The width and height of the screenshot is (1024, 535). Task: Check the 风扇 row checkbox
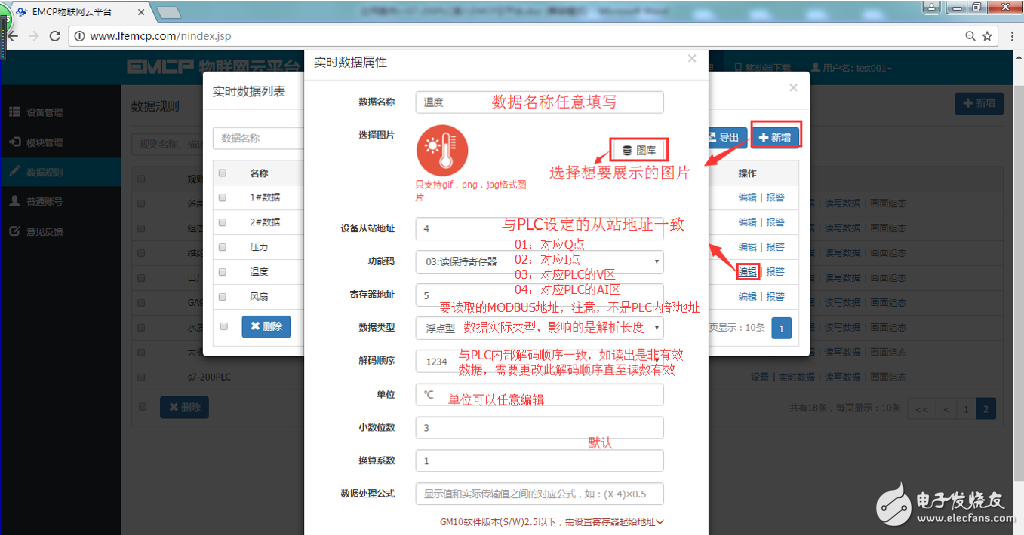[x=223, y=297]
